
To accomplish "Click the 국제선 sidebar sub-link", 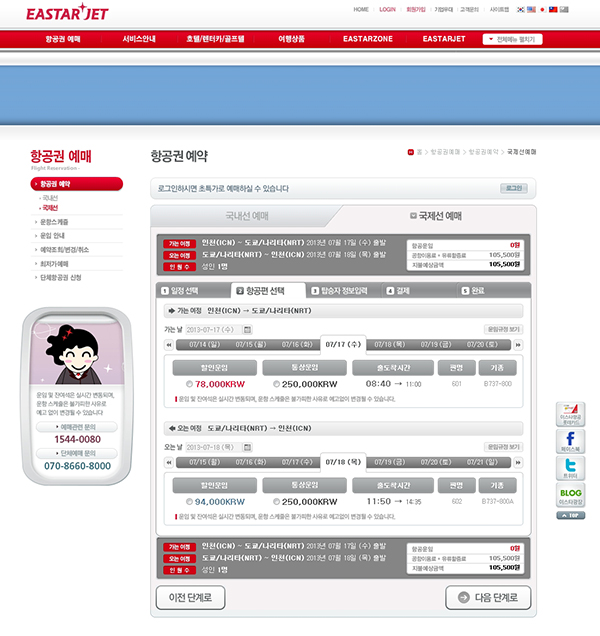I will coord(50,208).
